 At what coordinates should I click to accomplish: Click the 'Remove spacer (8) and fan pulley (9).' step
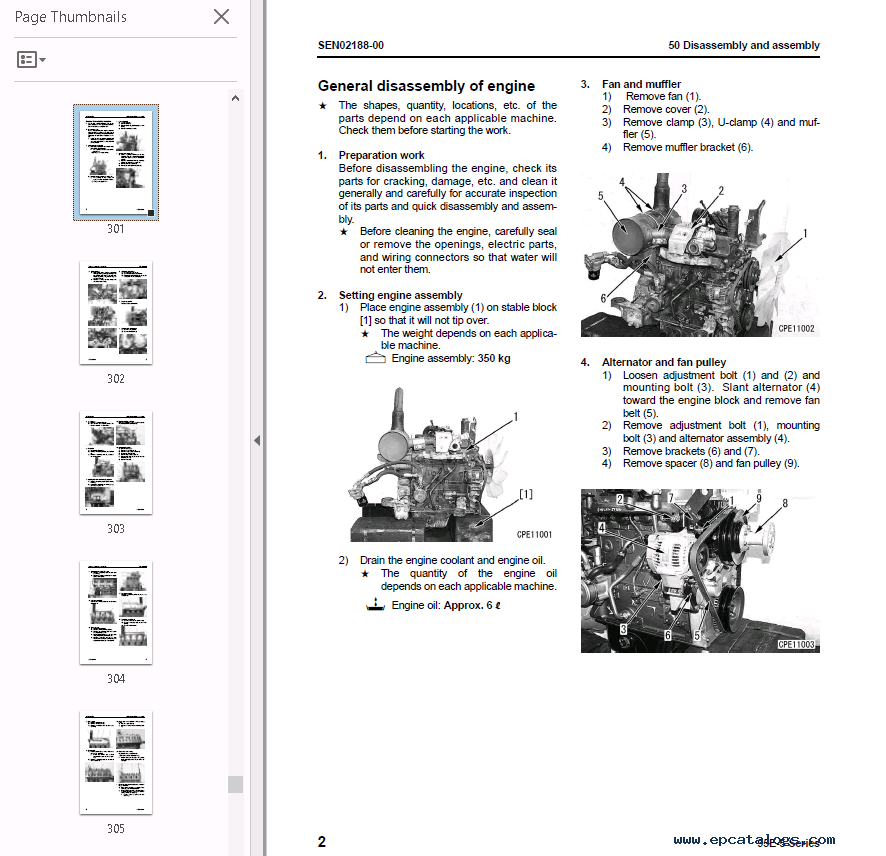711,463
